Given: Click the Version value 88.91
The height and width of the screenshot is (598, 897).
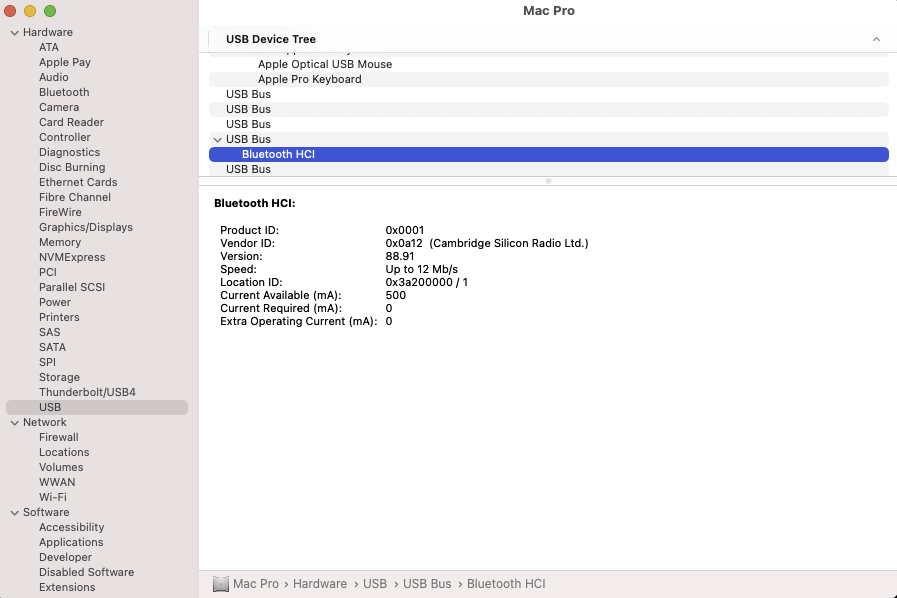Looking at the screenshot, I should tap(399, 256).
